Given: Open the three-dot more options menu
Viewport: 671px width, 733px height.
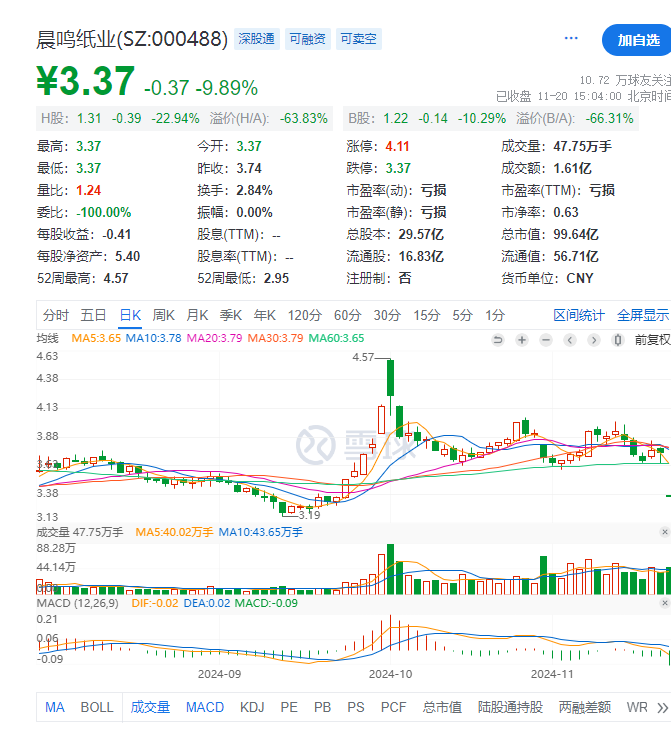Looking at the screenshot, I should [571, 38].
